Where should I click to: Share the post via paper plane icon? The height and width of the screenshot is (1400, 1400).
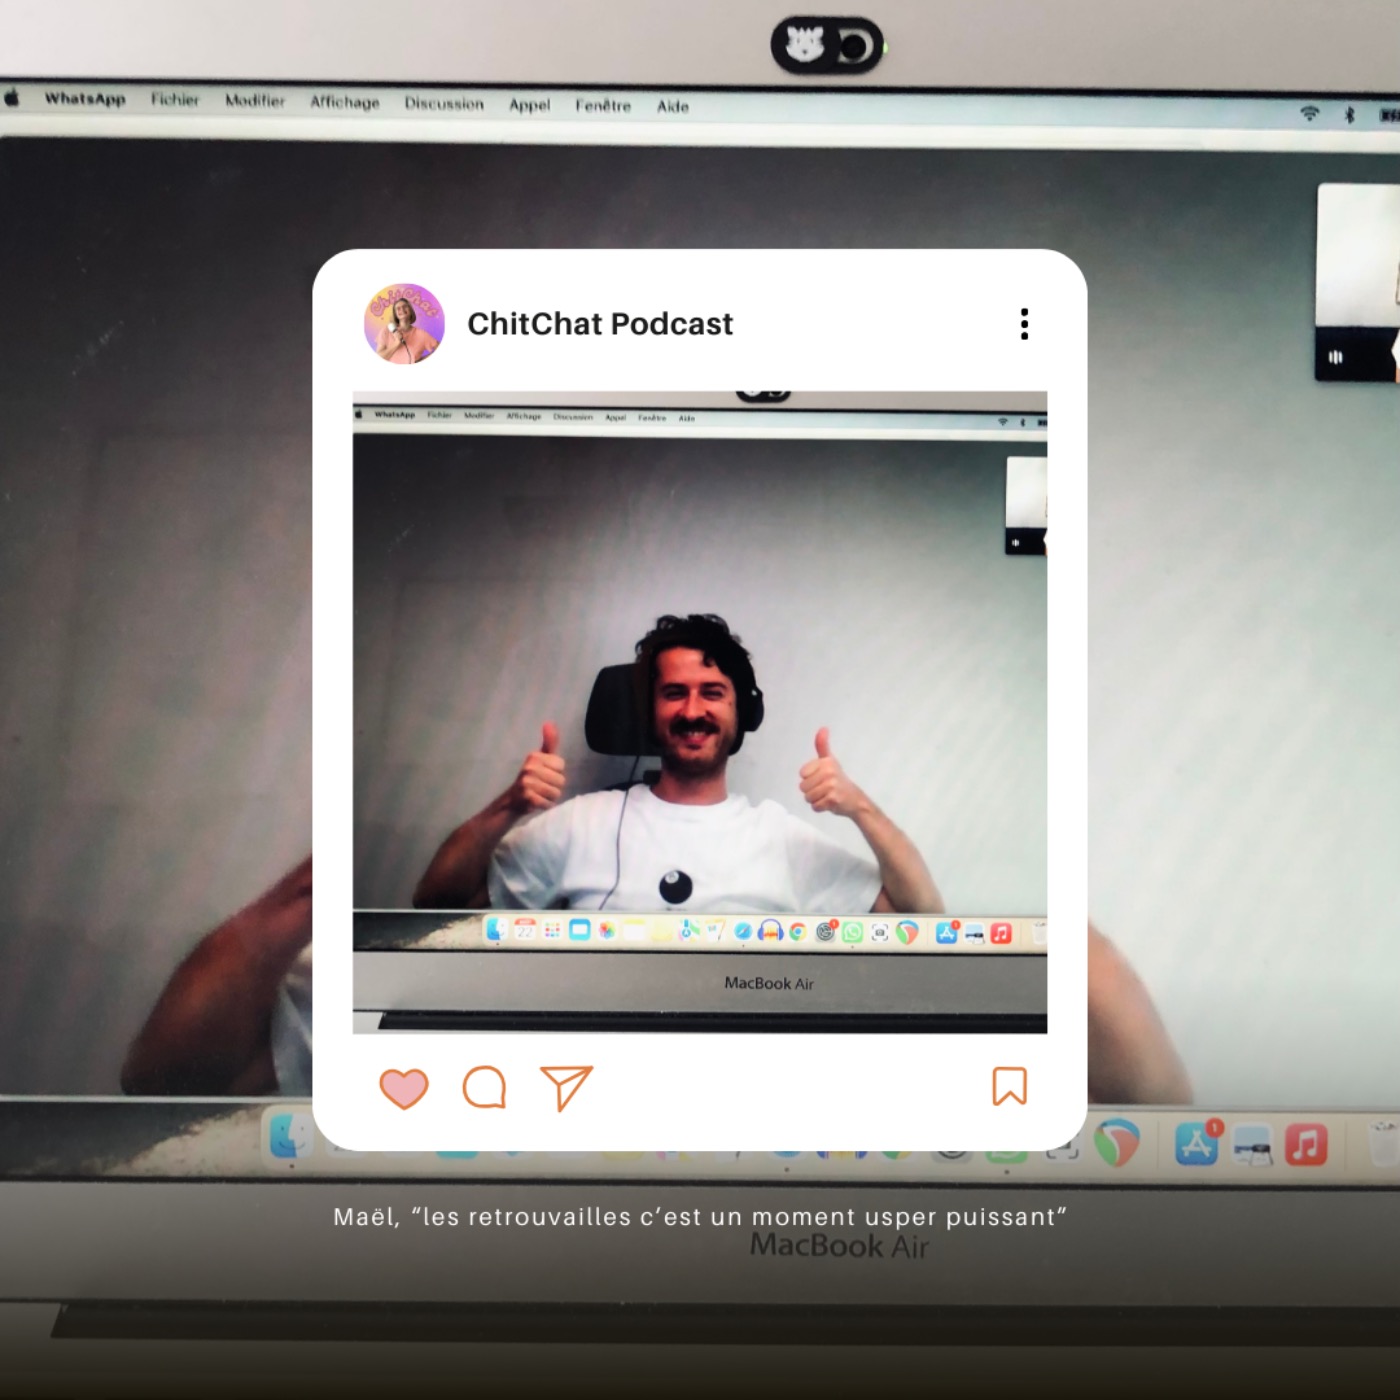coord(566,1088)
